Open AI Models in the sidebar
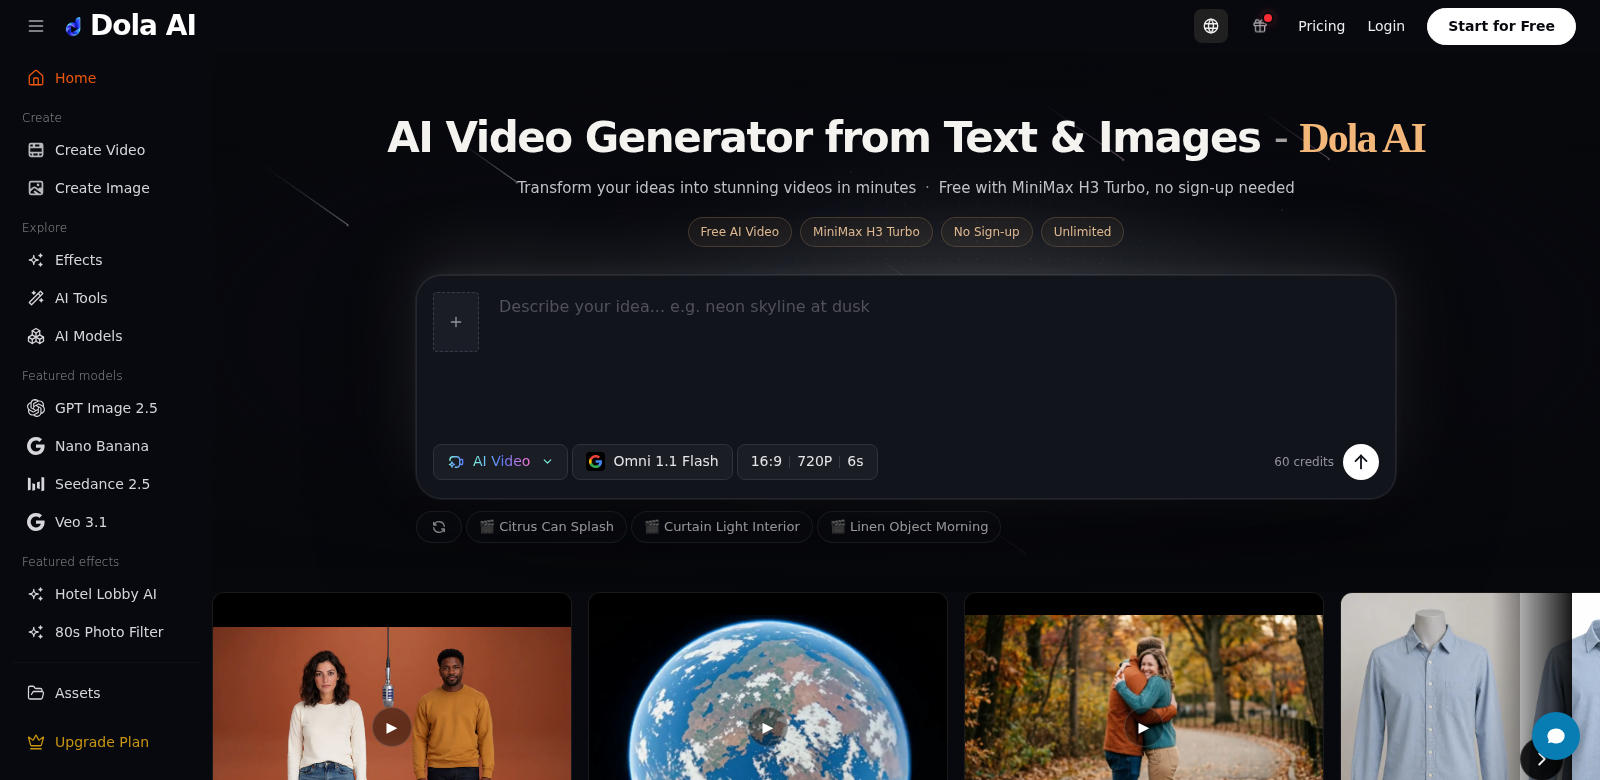The height and width of the screenshot is (780, 1600). coord(107,336)
